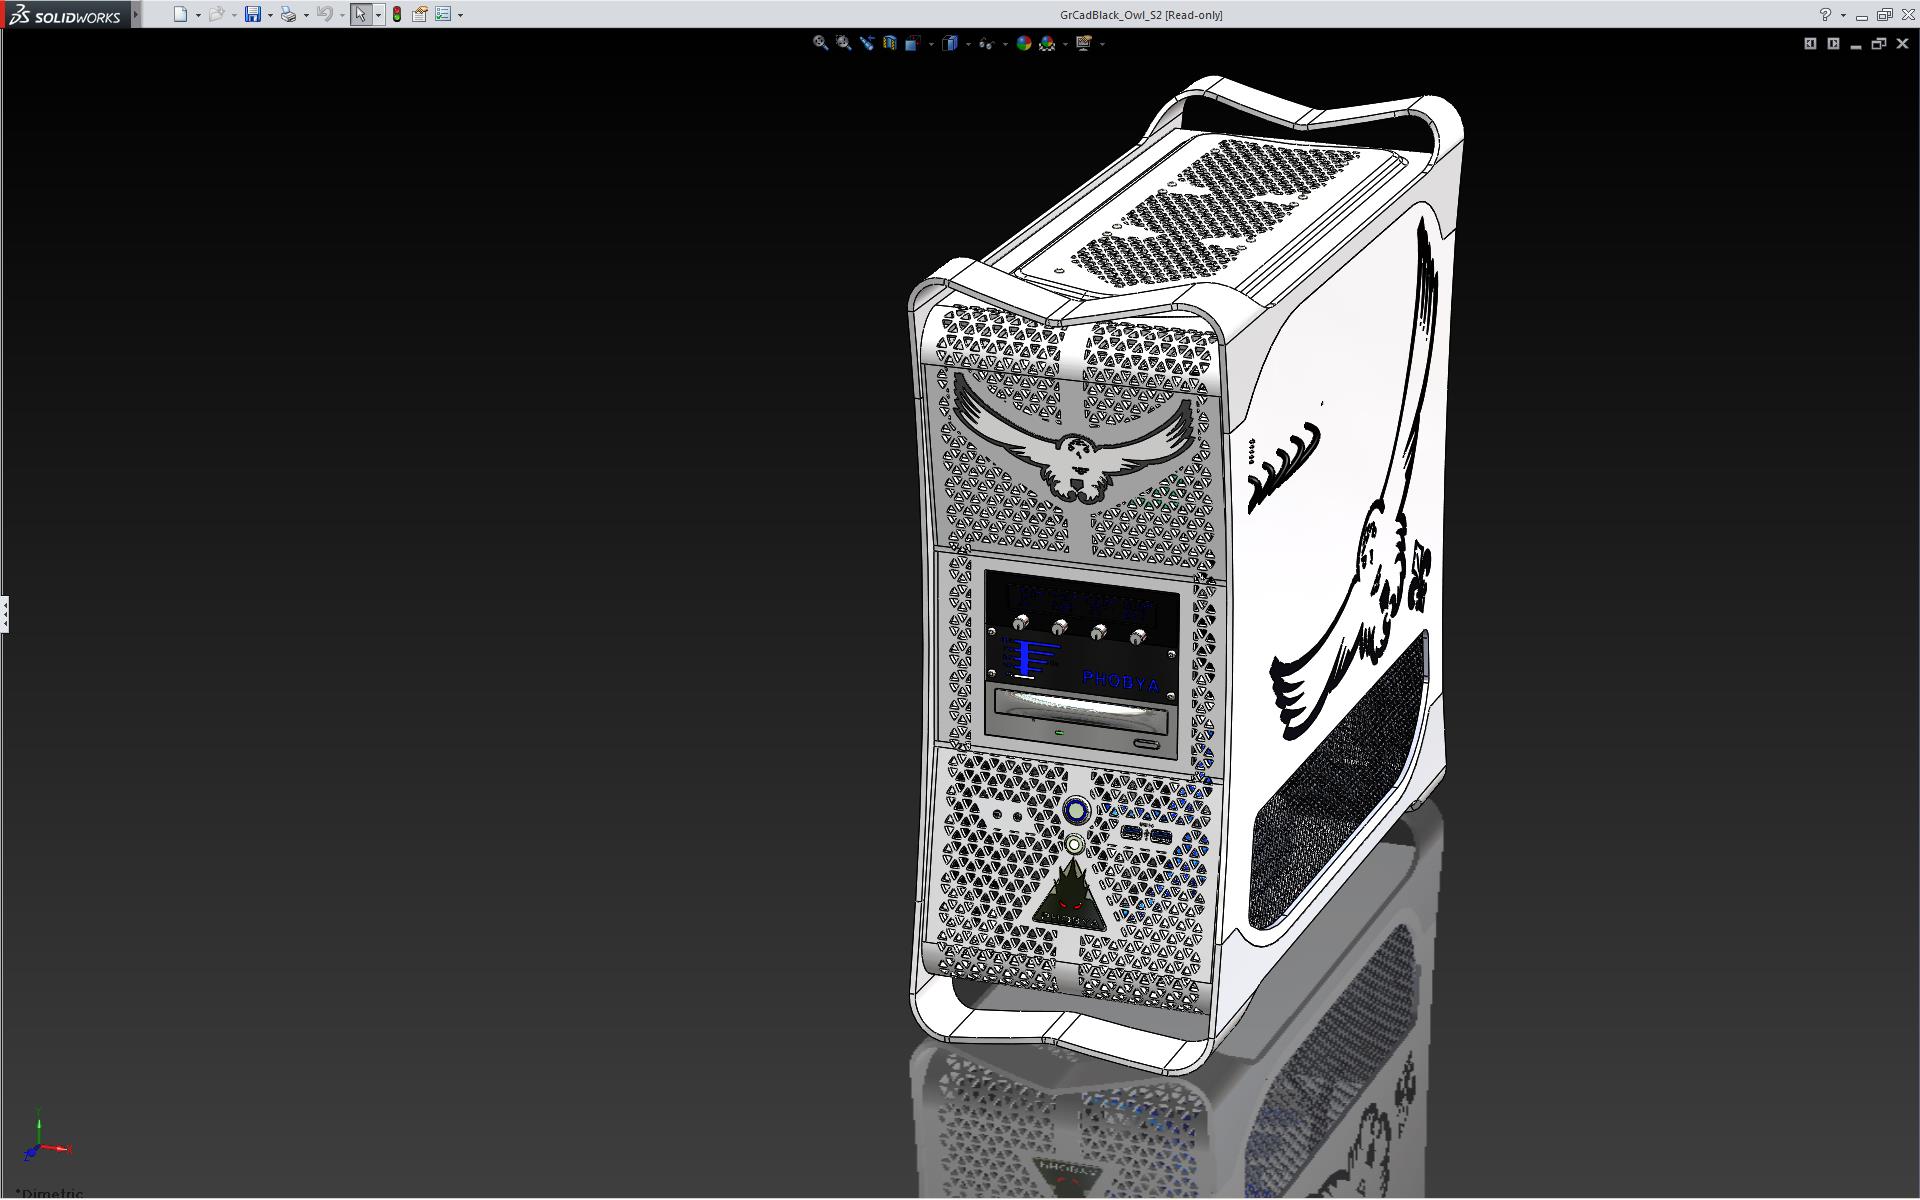Click the Save icon
Image resolution: width=1920 pixels, height=1200 pixels.
point(252,14)
